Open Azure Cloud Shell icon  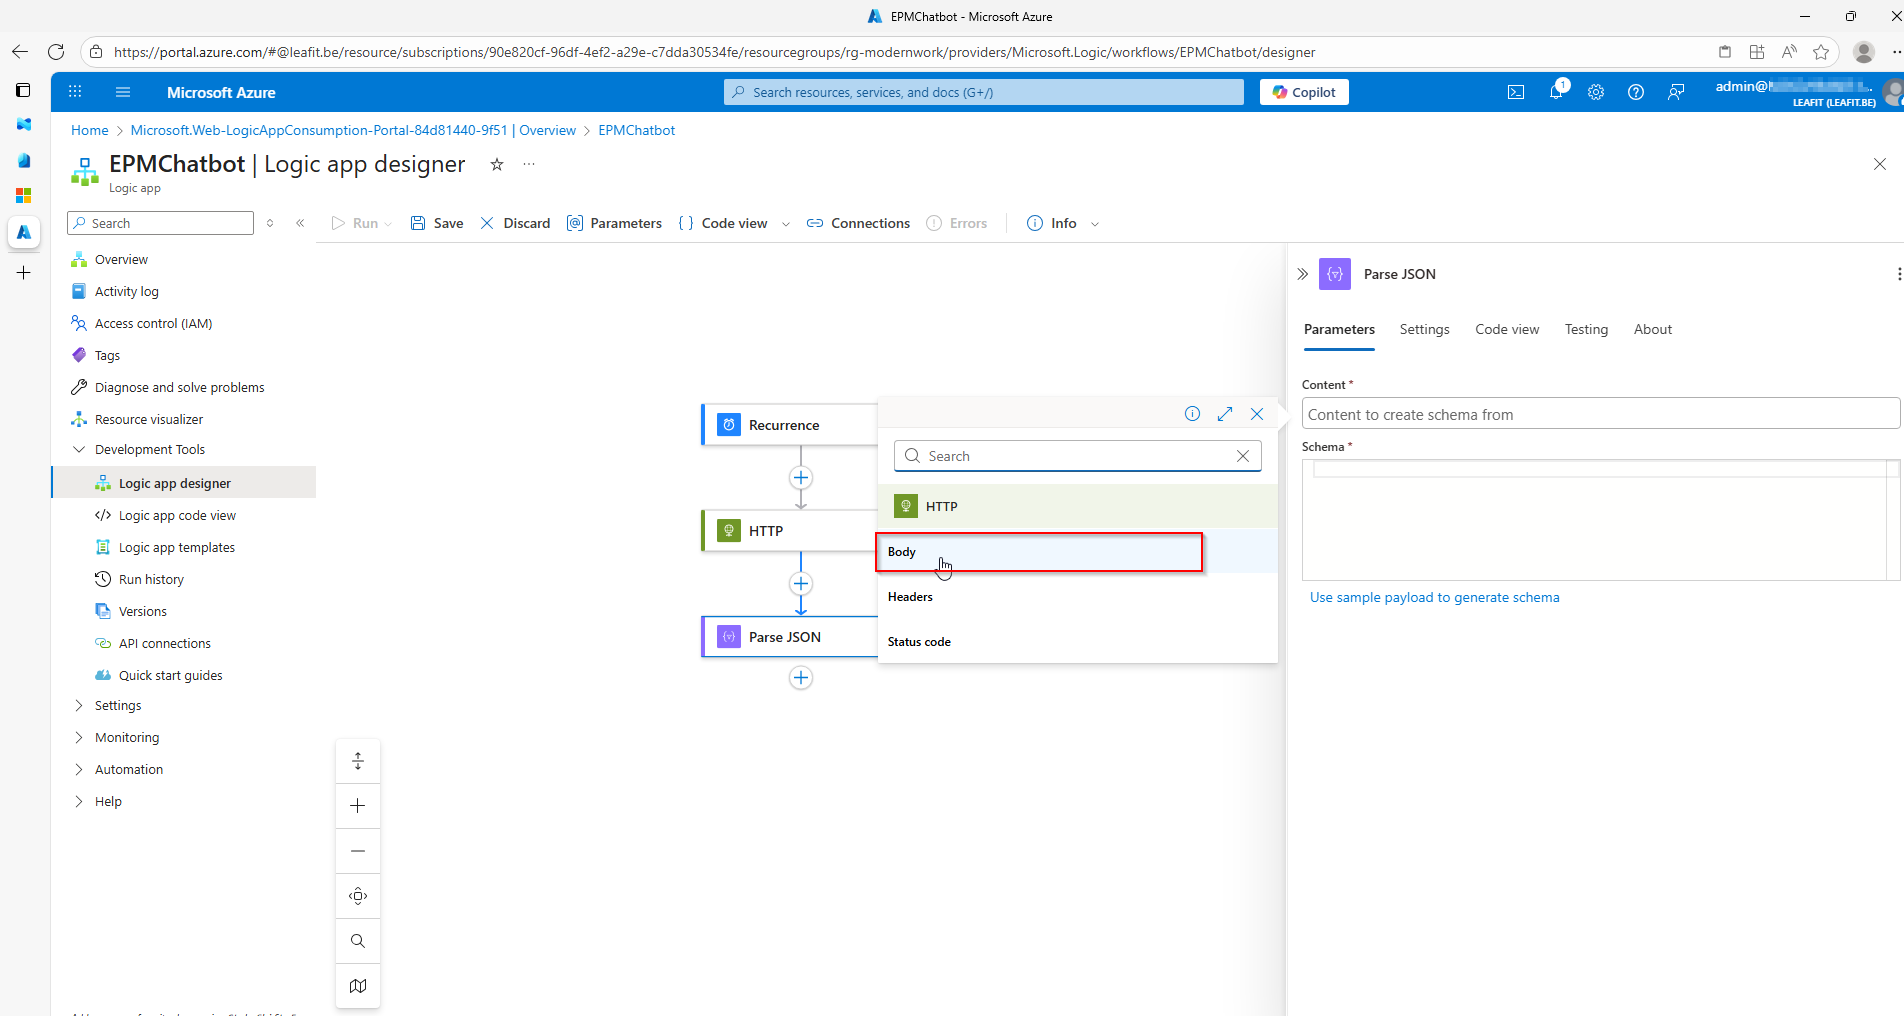(x=1516, y=92)
